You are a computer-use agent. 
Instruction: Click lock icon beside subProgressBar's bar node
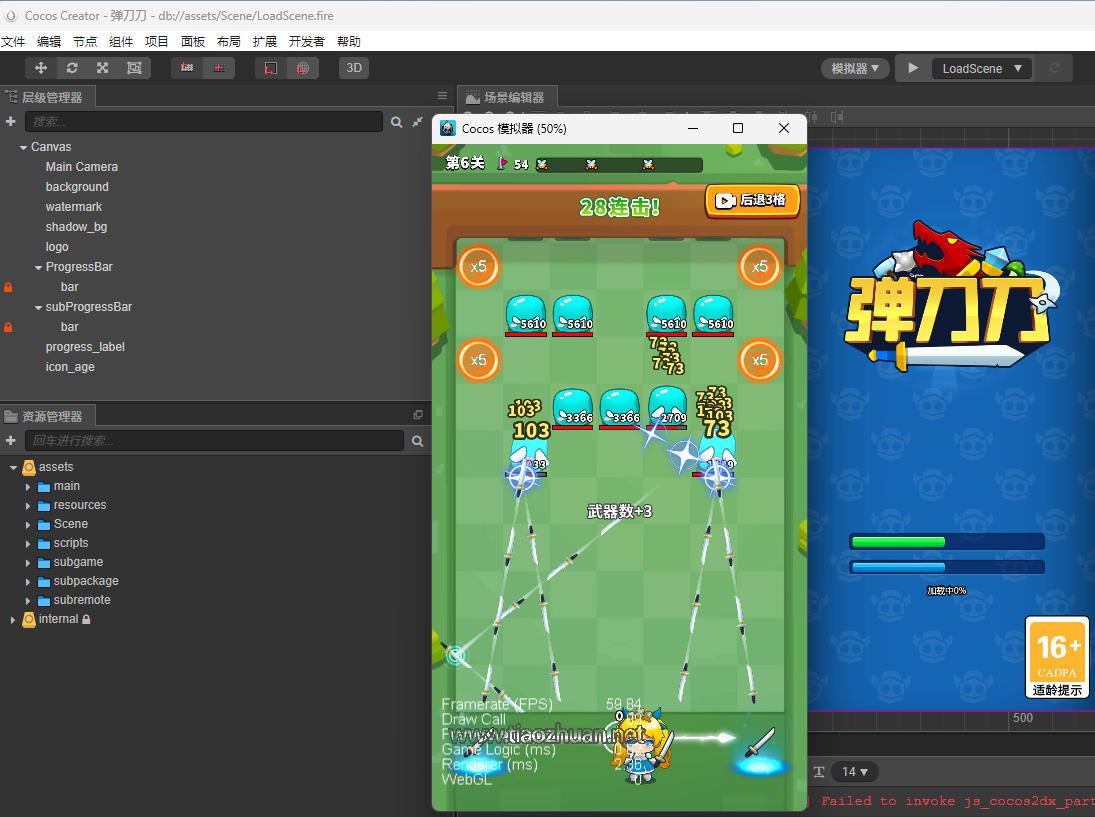(8, 327)
